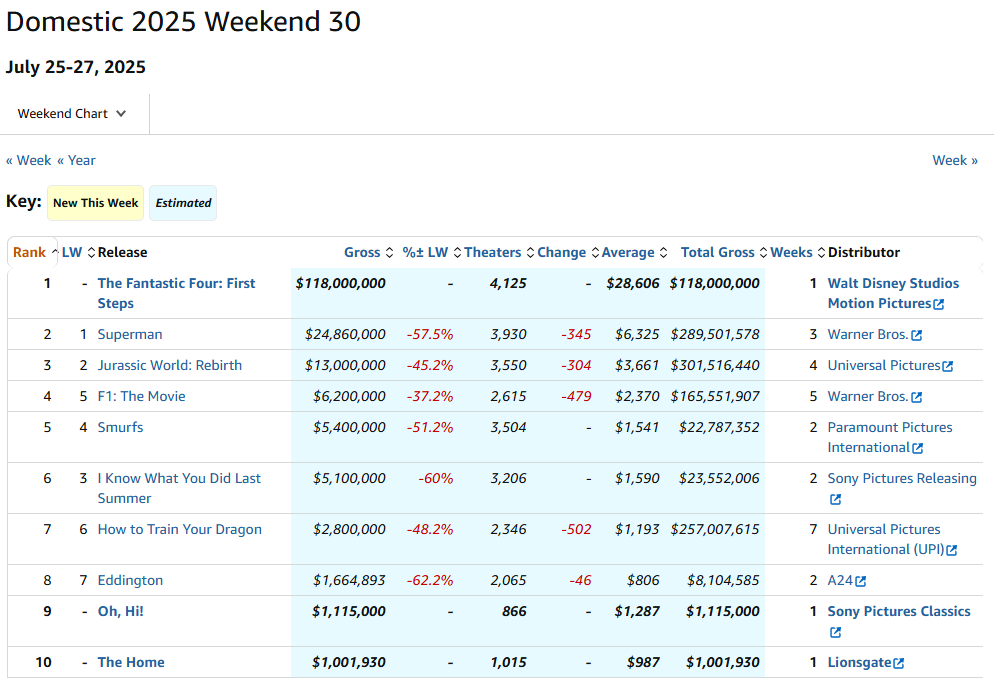994x678 pixels.
Task: Sort by Weeks column header
Action: (x=797, y=252)
